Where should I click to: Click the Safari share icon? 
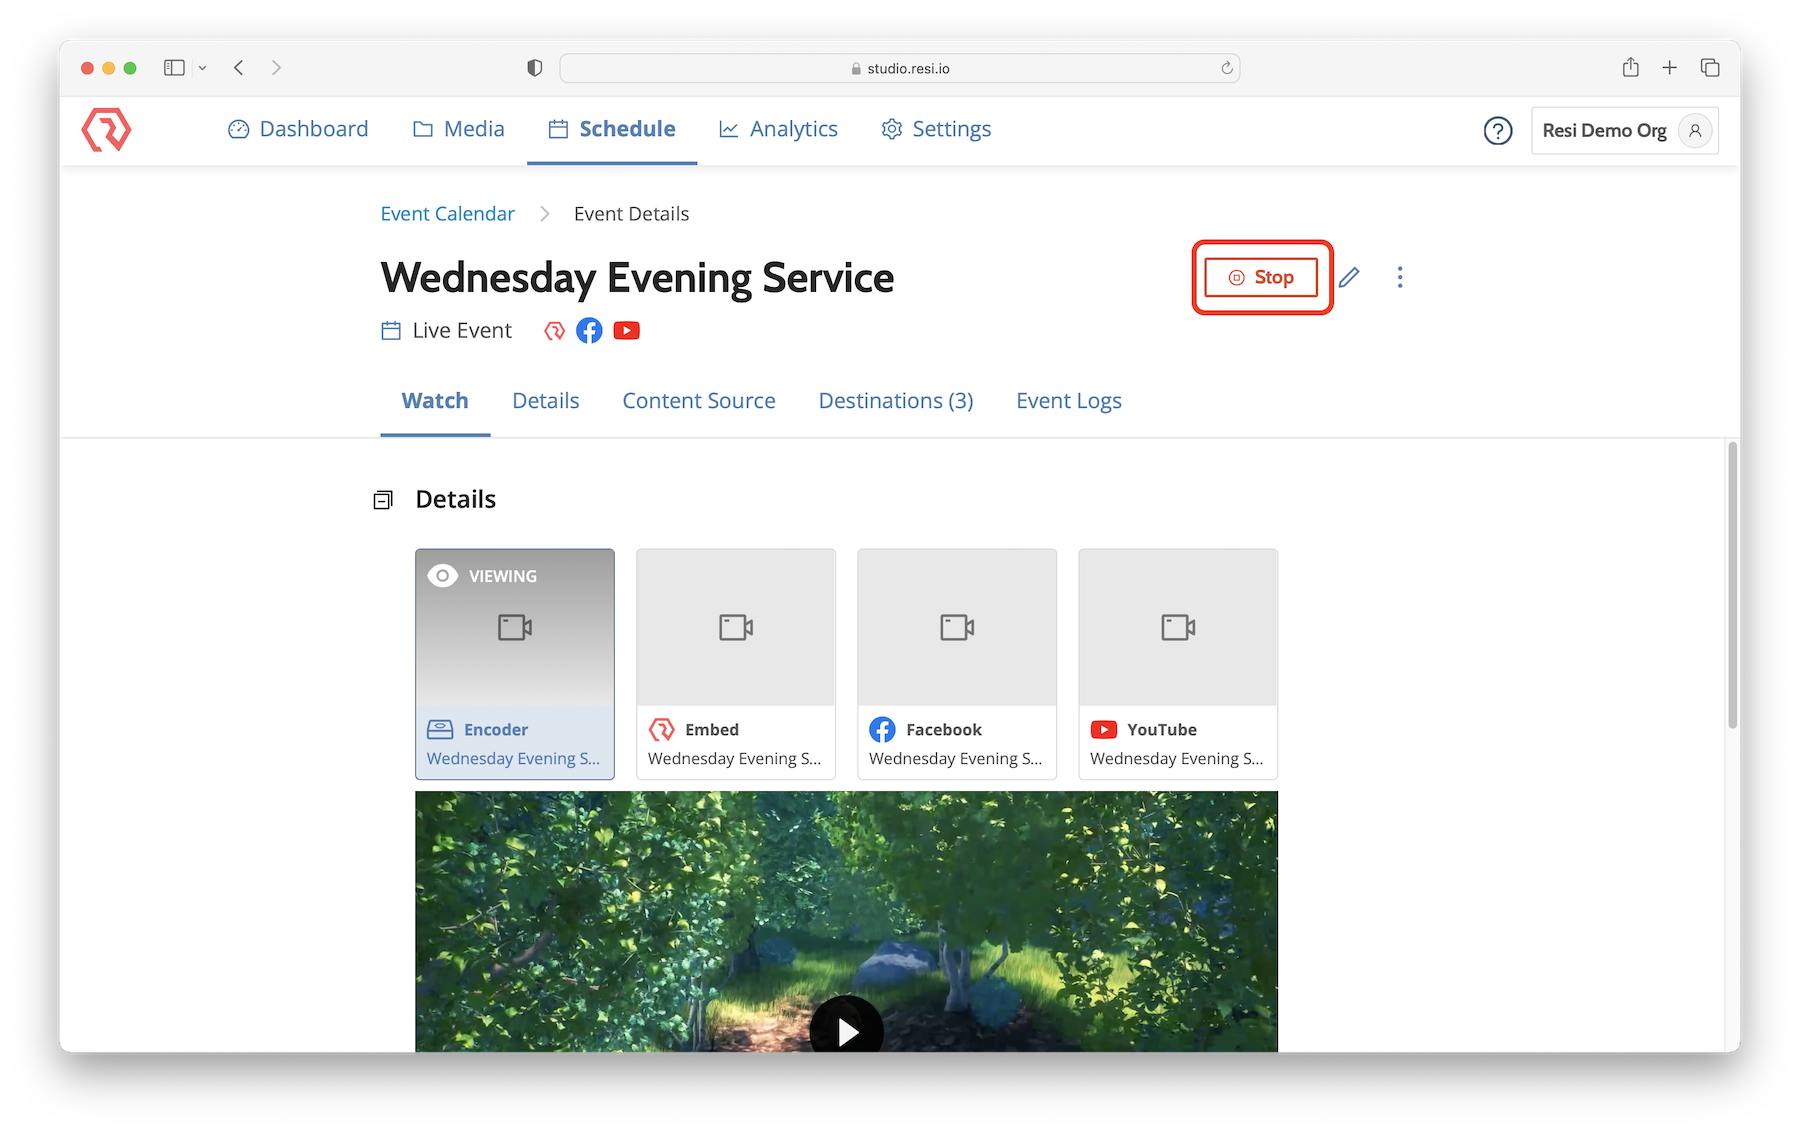coord(1630,68)
